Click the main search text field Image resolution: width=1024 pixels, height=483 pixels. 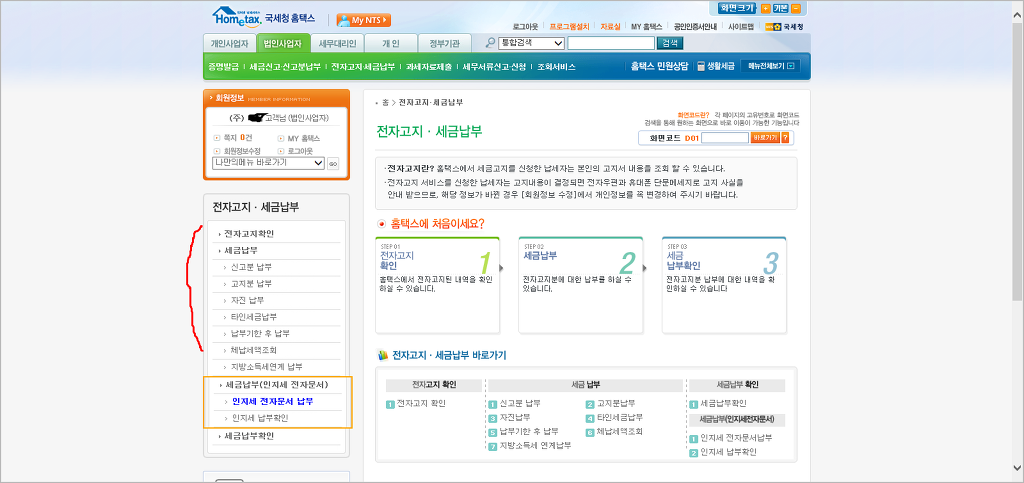click(611, 43)
